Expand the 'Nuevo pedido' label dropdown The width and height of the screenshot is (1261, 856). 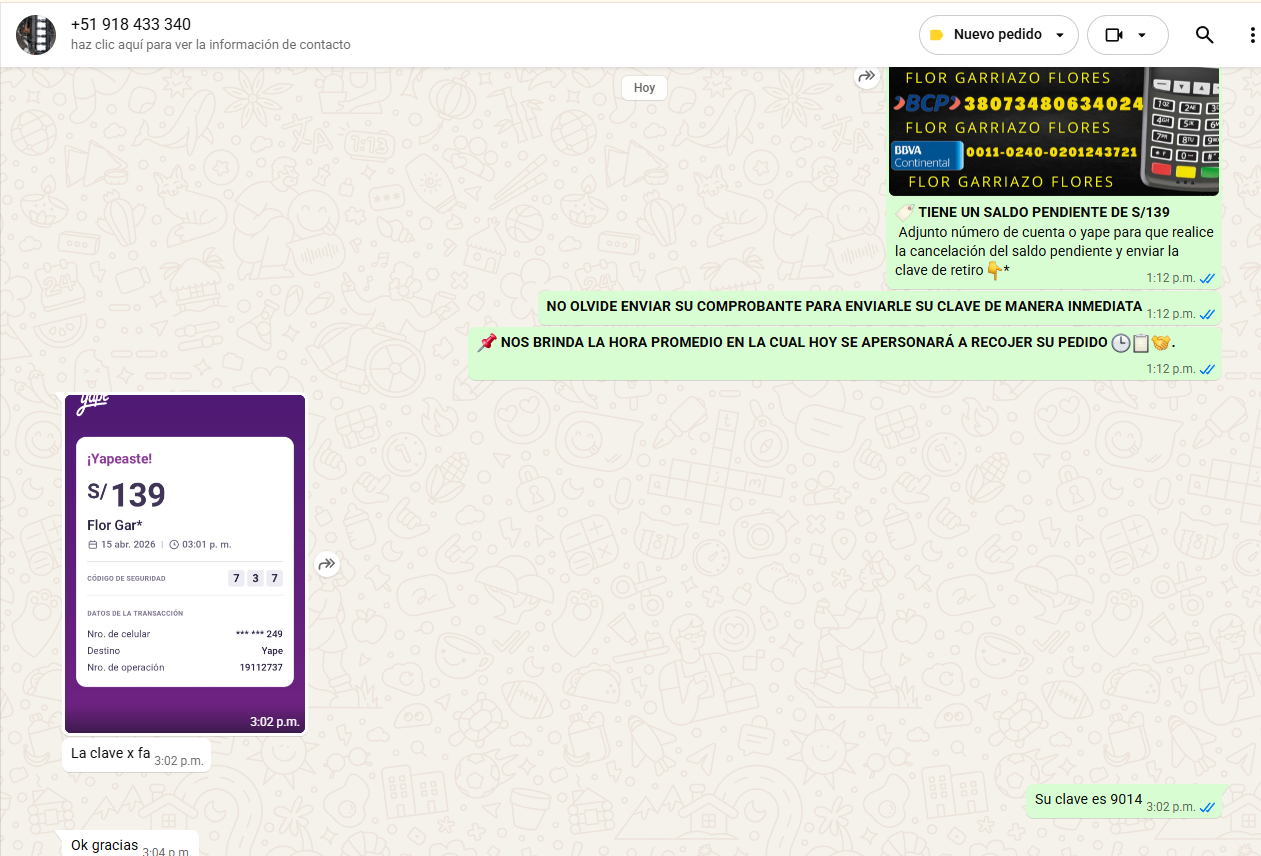pyautogui.click(x=1059, y=35)
